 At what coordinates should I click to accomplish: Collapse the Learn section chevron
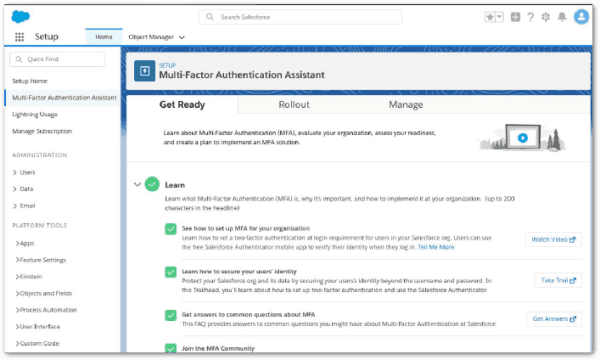(137, 184)
